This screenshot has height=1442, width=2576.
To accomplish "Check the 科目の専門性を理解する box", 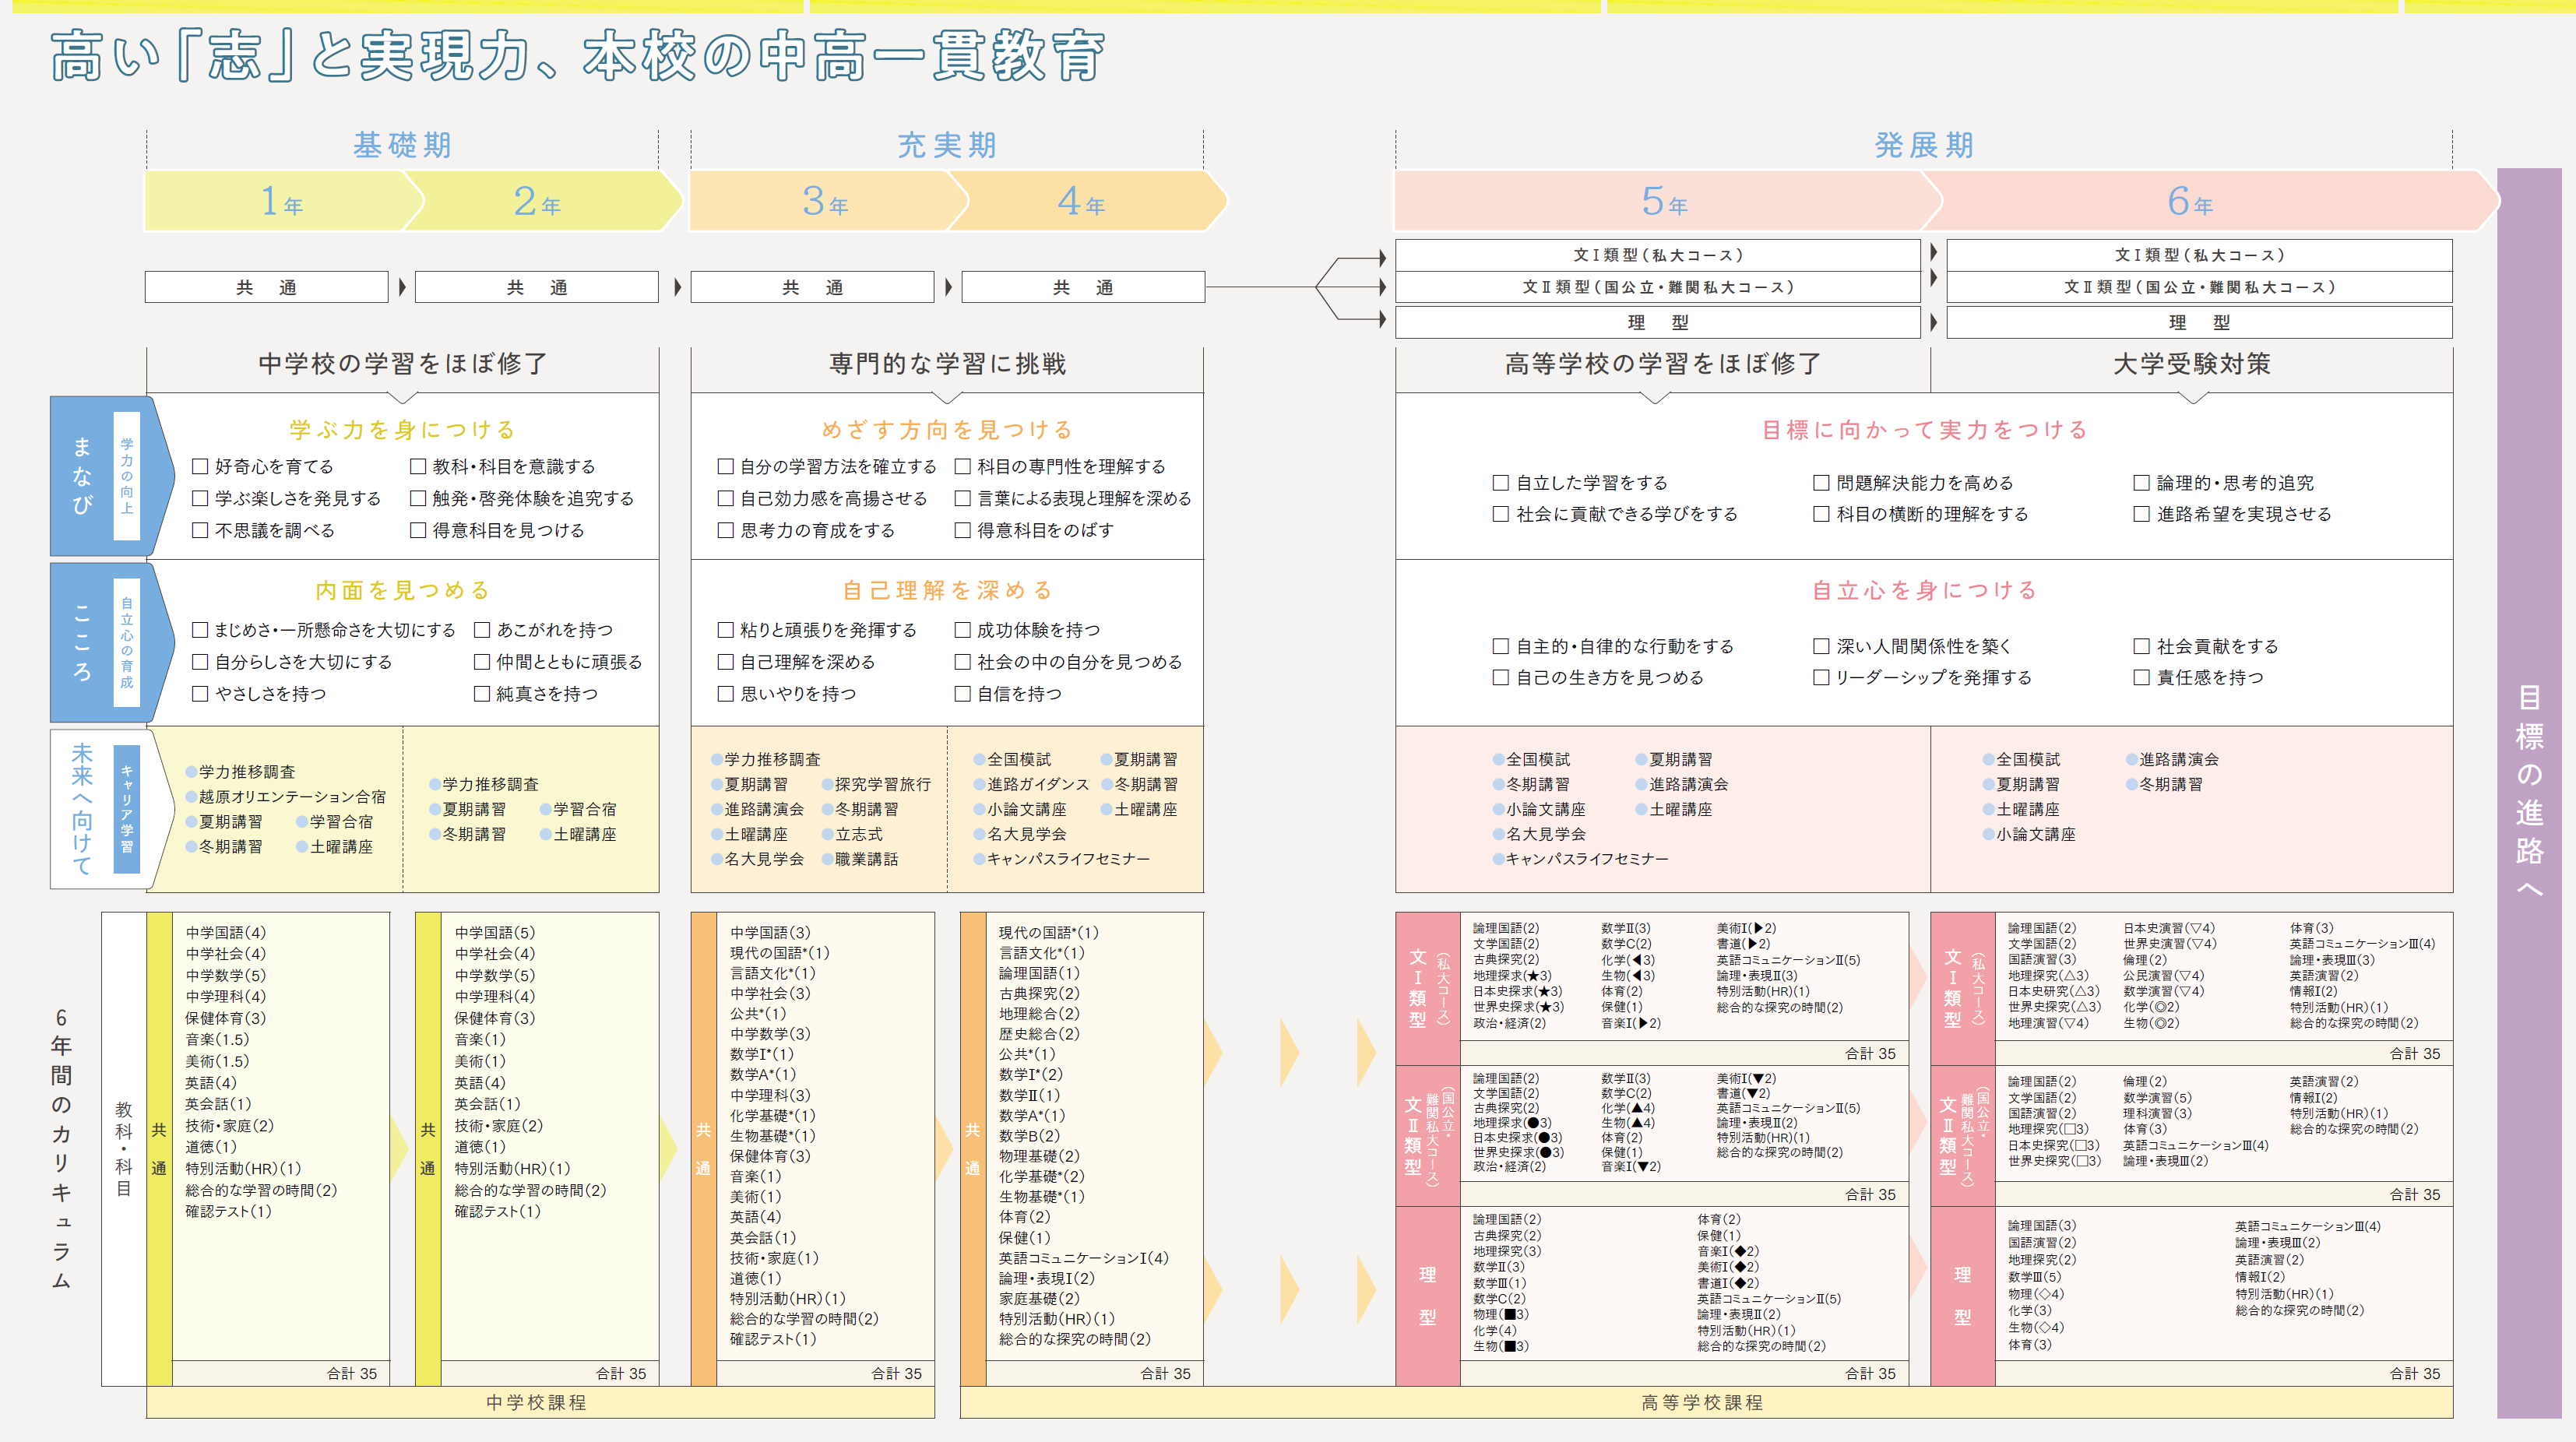I will click(x=962, y=466).
